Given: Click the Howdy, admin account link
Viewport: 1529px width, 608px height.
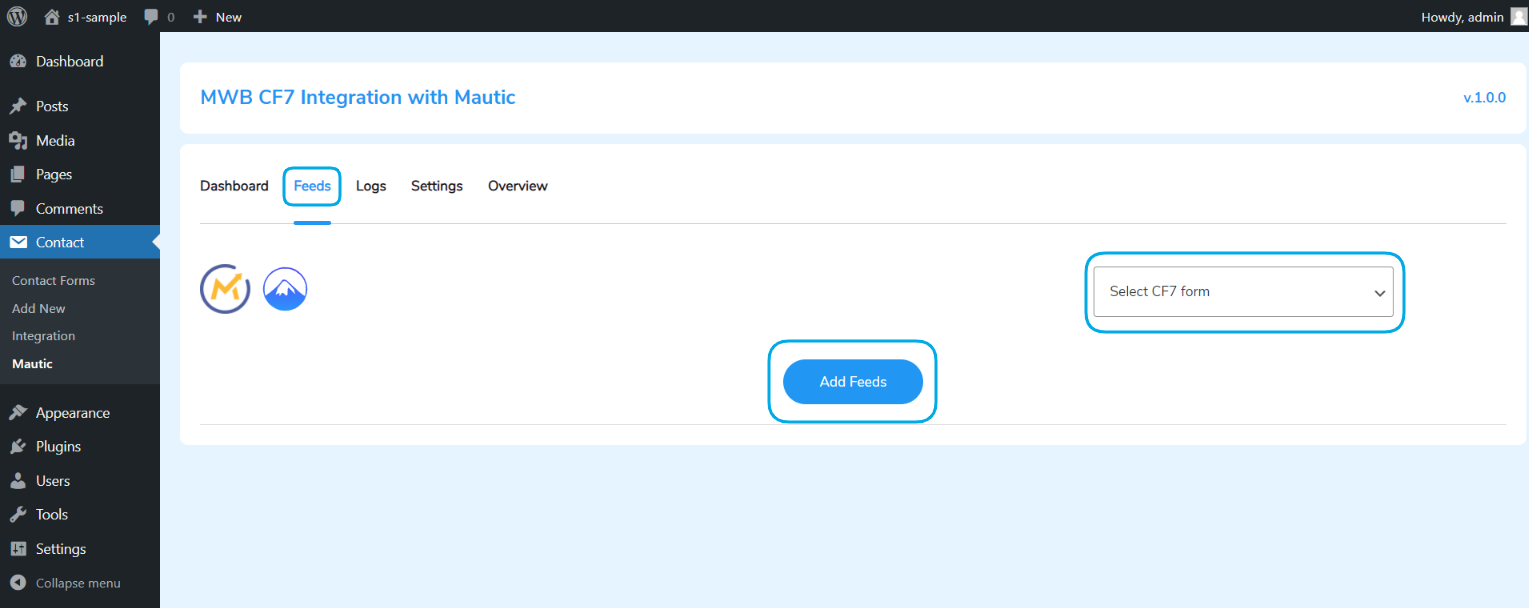Looking at the screenshot, I should [1462, 17].
